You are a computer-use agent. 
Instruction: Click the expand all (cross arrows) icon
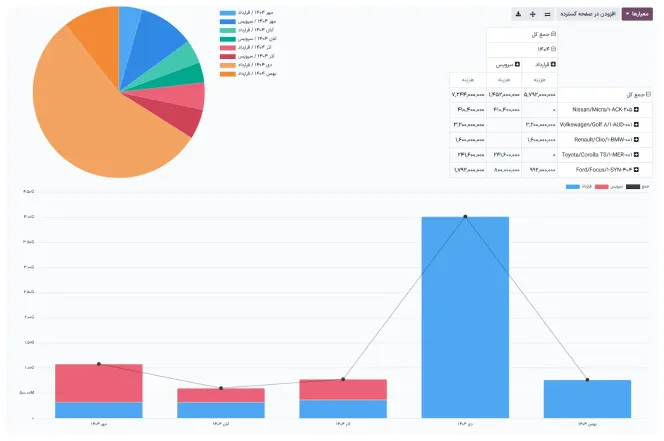click(x=532, y=14)
